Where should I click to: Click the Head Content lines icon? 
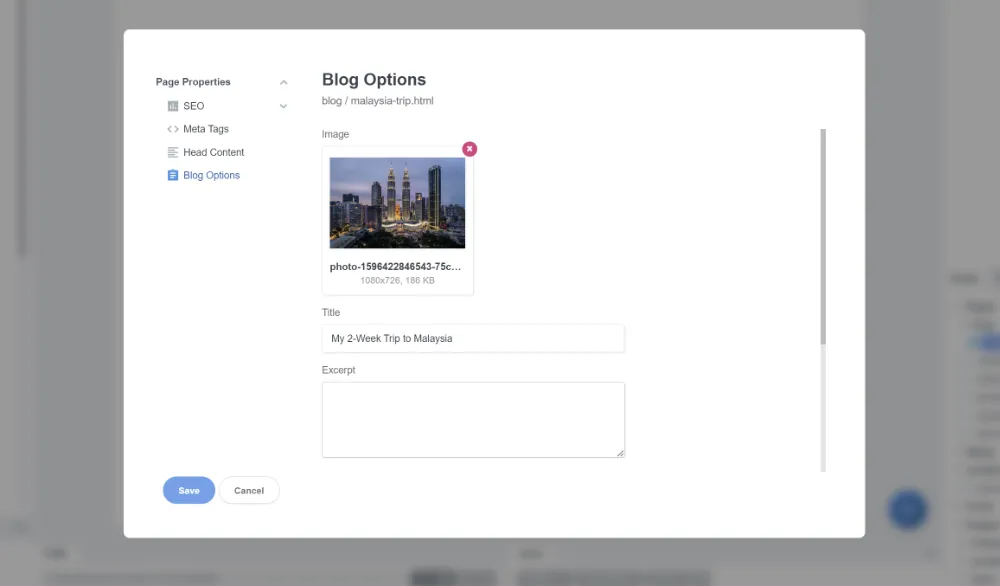pyautogui.click(x=171, y=152)
